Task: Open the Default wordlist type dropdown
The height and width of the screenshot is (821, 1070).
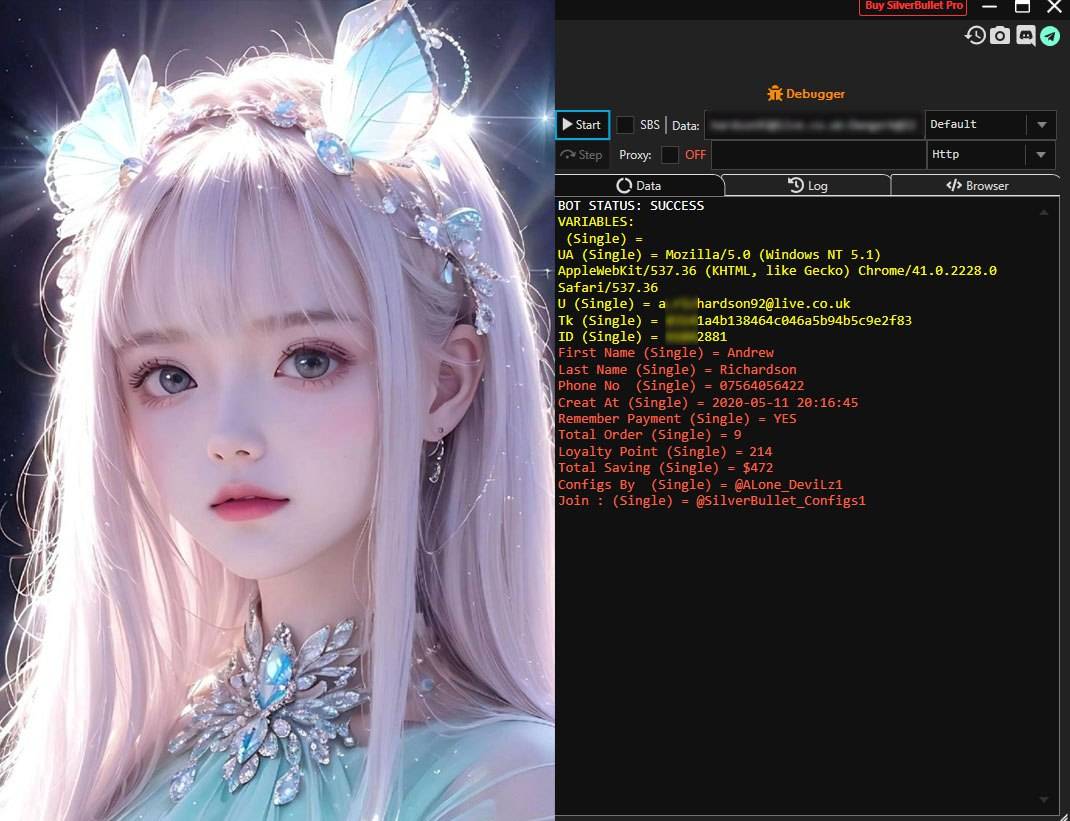Action: (x=991, y=125)
